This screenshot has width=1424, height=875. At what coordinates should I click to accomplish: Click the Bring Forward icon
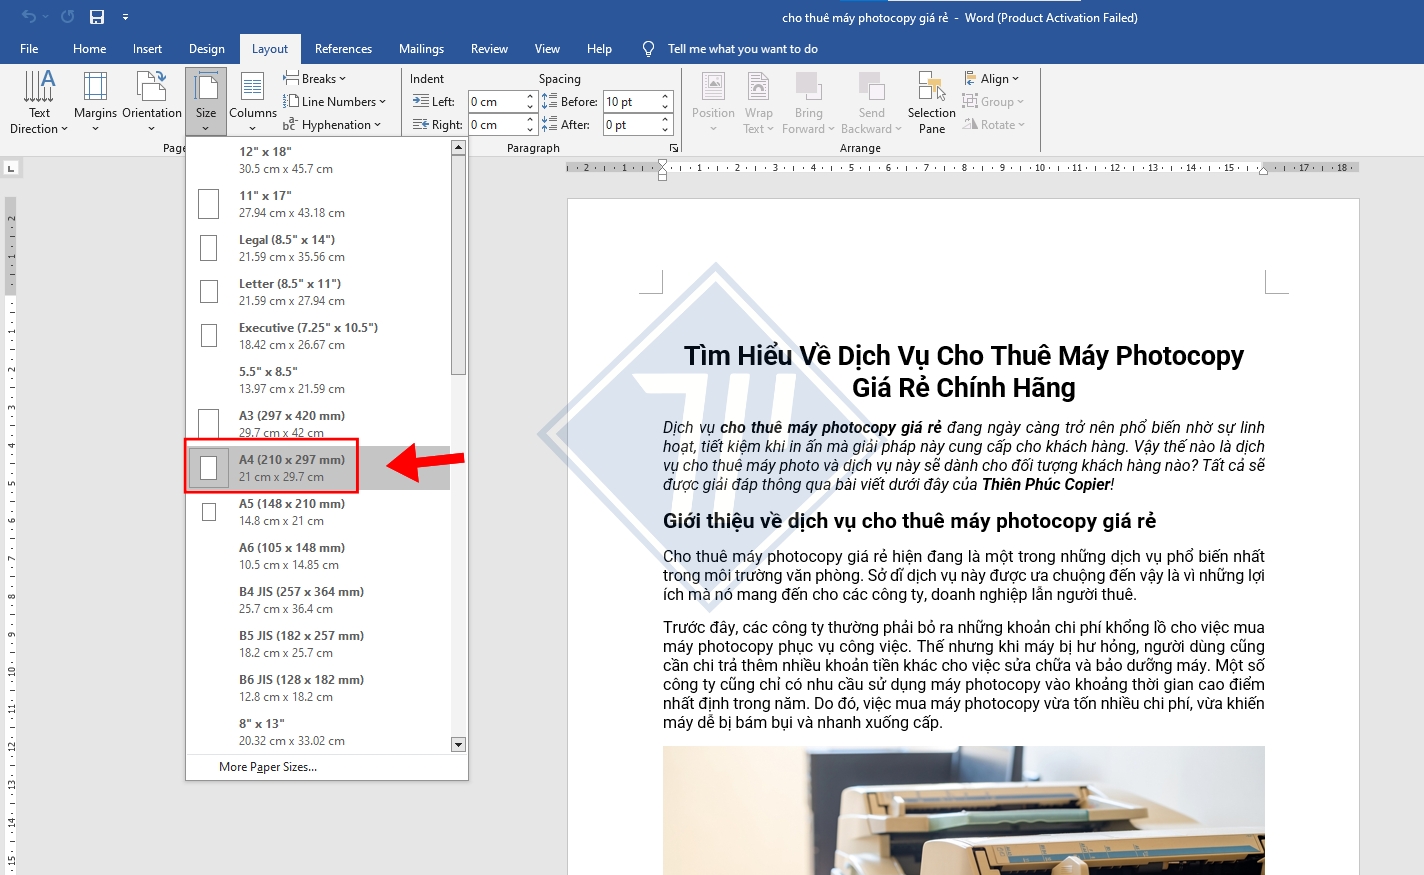pos(809,100)
